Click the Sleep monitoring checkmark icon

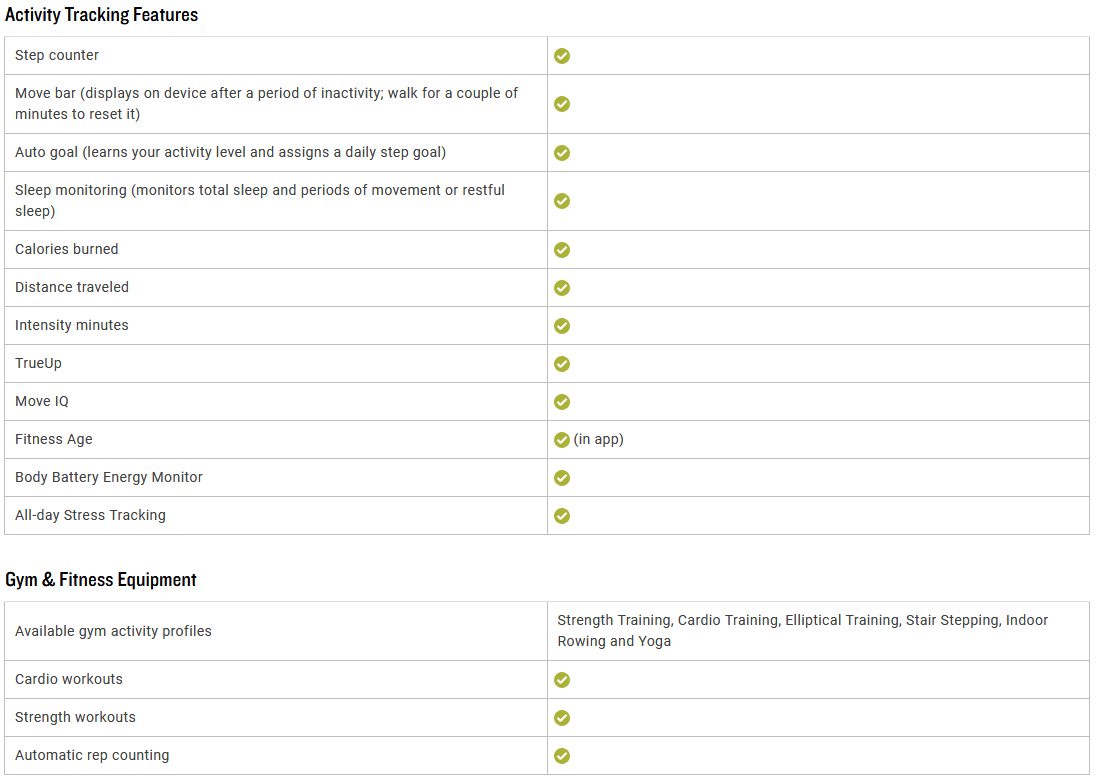(x=562, y=201)
